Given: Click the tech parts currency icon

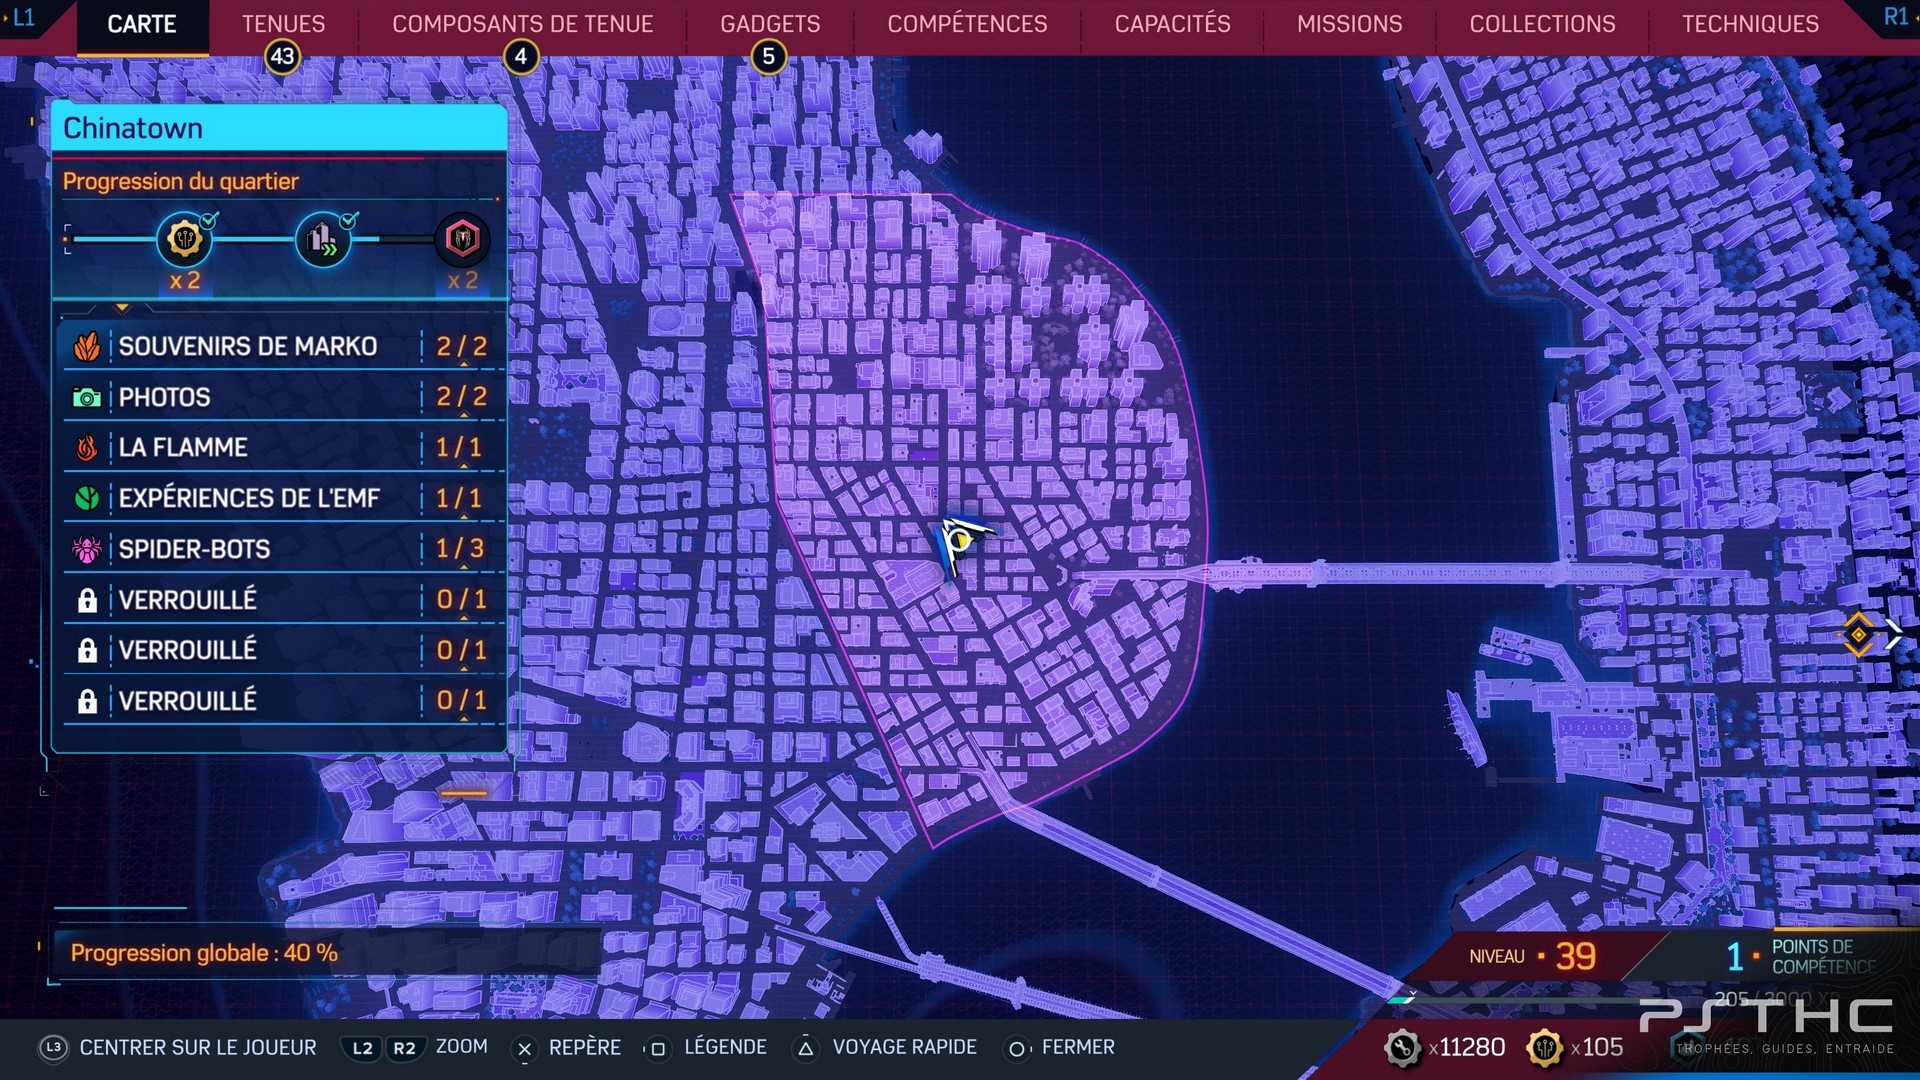Looking at the screenshot, I should (x=1403, y=1048).
